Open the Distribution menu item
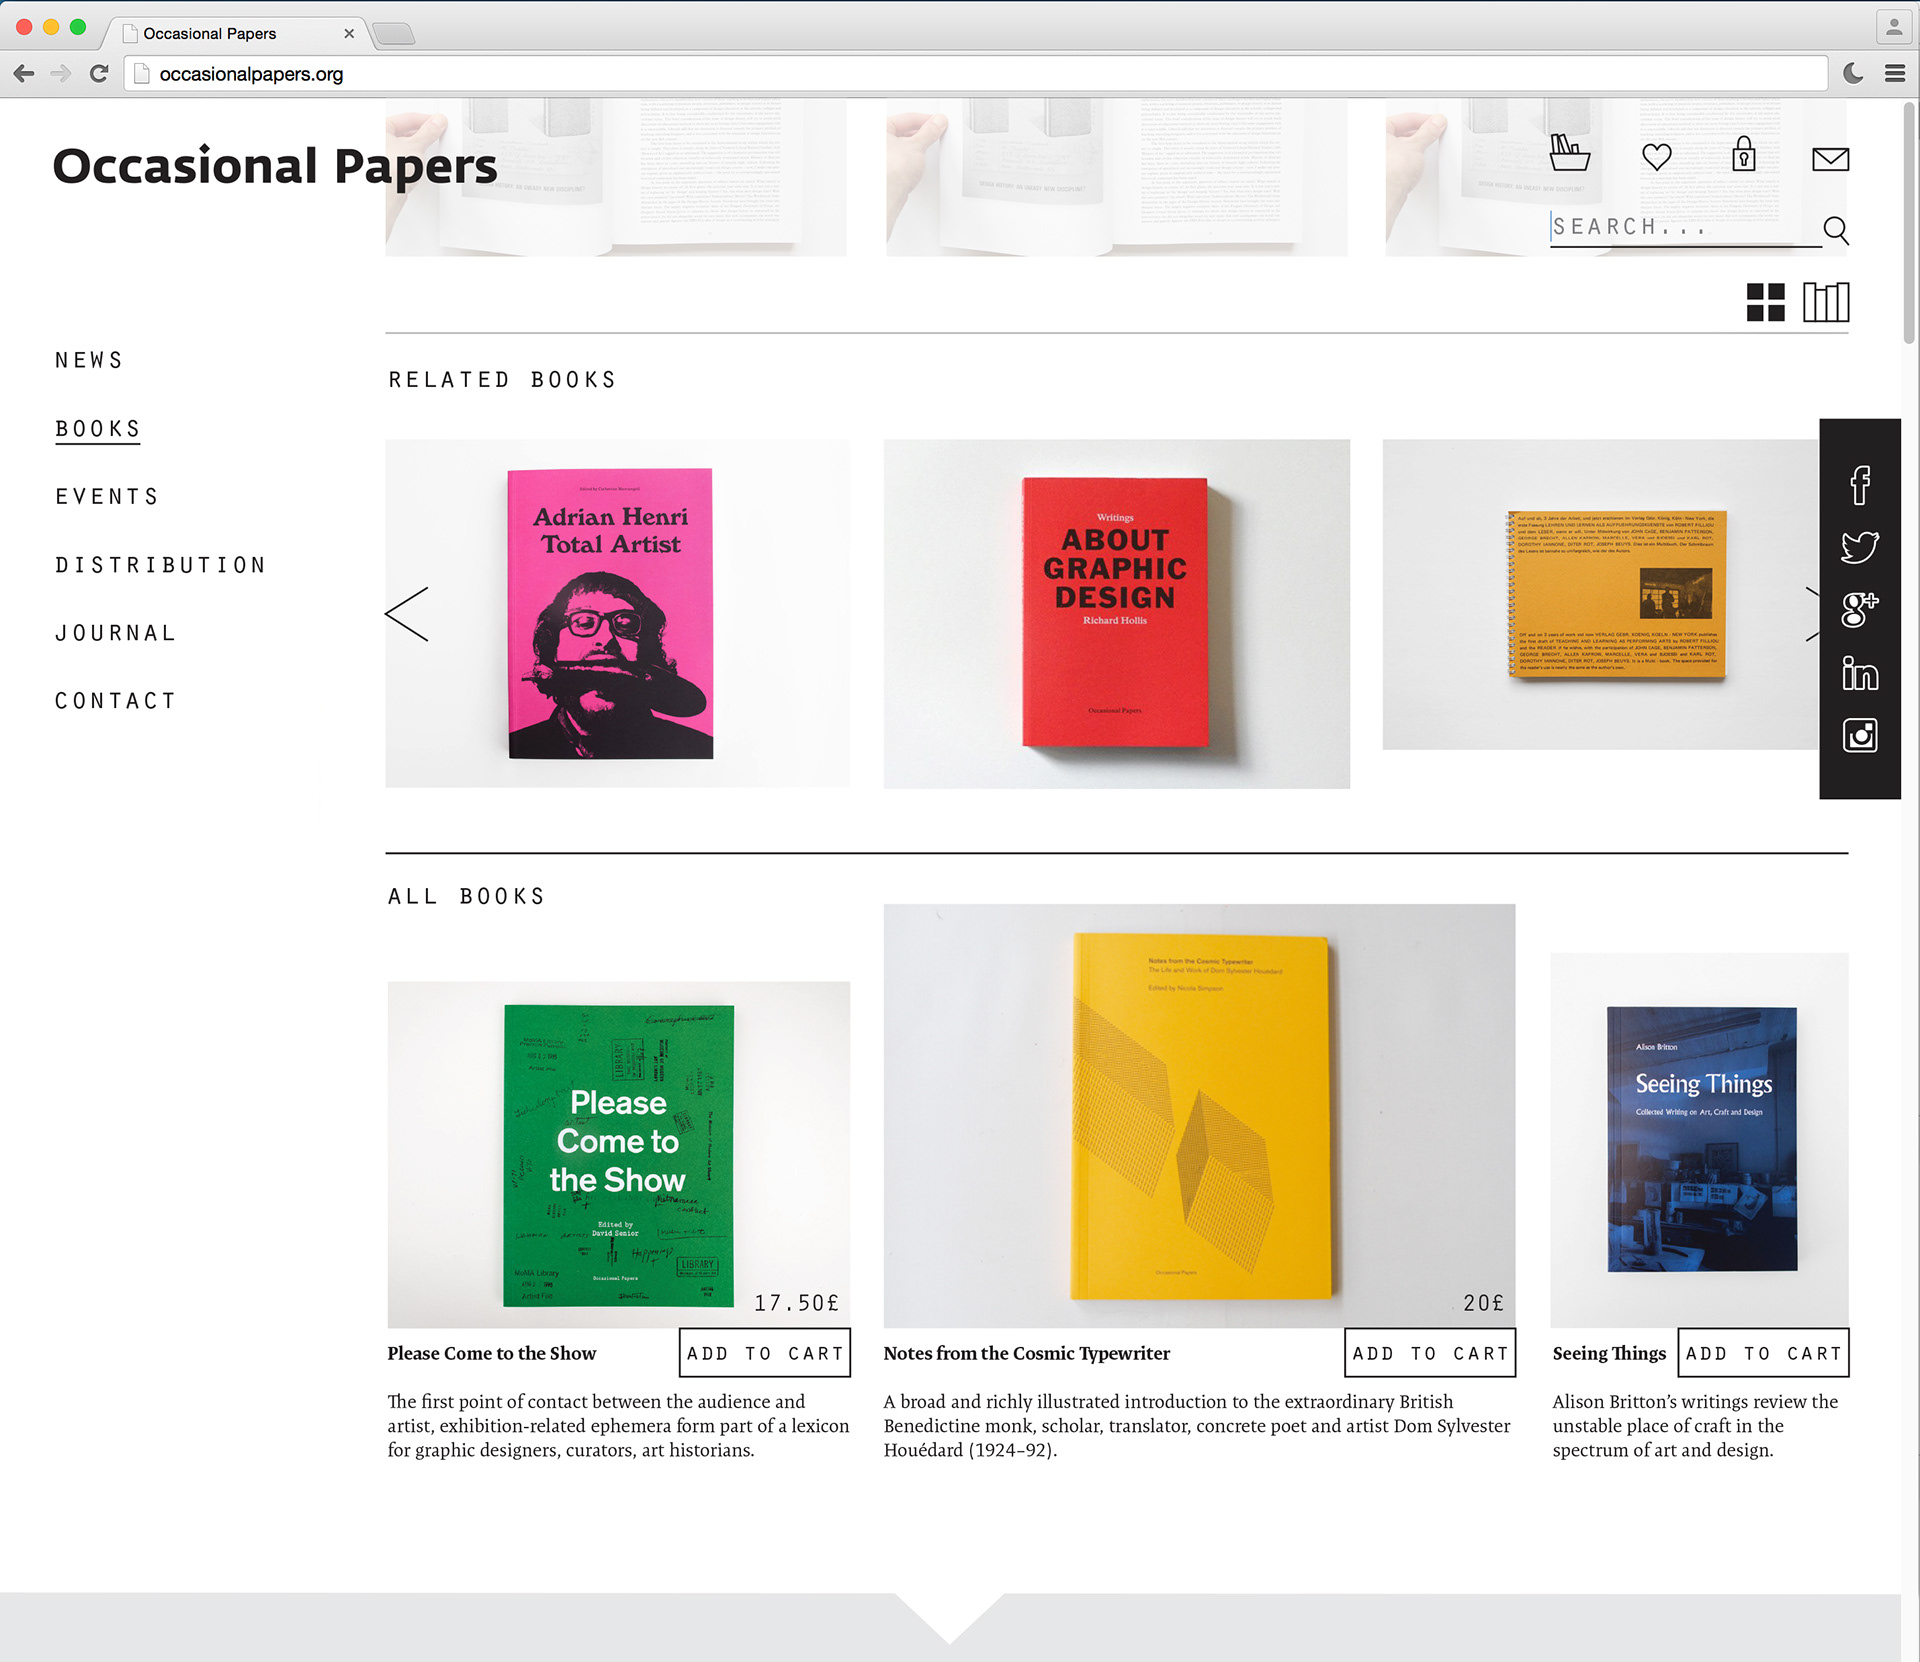The width and height of the screenshot is (1920, 1662). (x=161, y=565)
